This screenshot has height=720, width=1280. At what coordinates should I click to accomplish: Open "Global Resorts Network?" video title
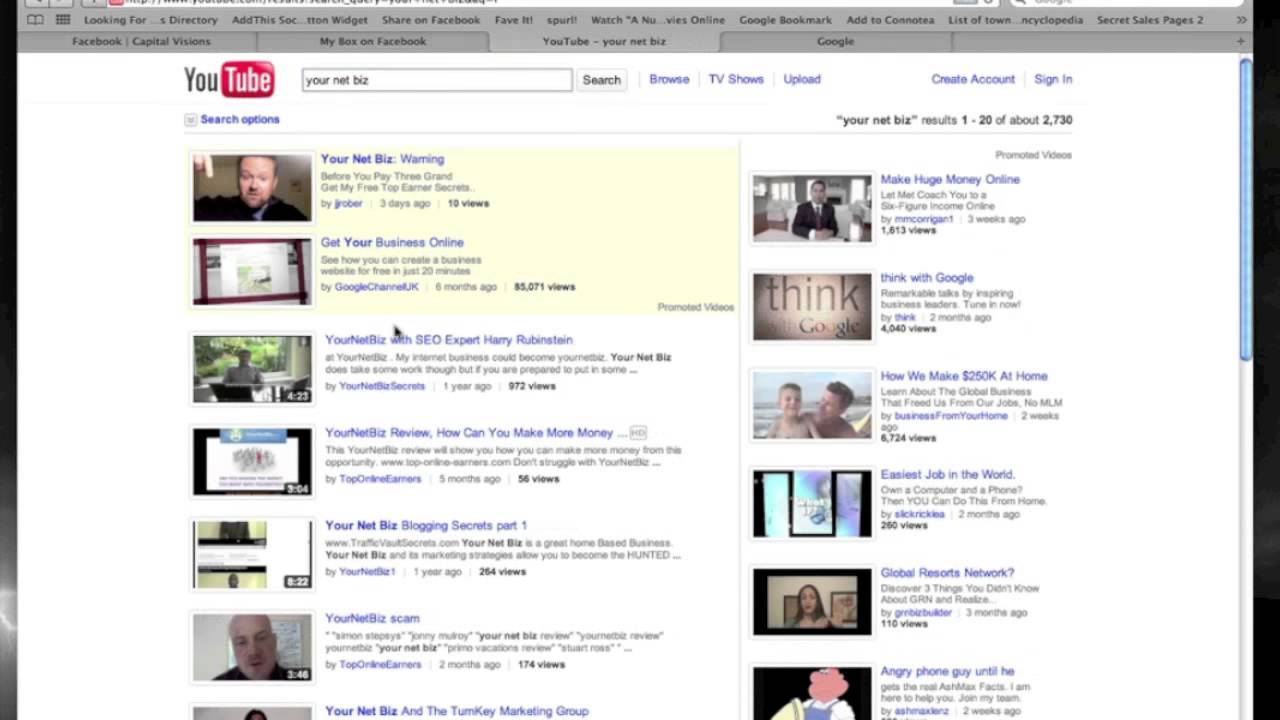[947, 573]
